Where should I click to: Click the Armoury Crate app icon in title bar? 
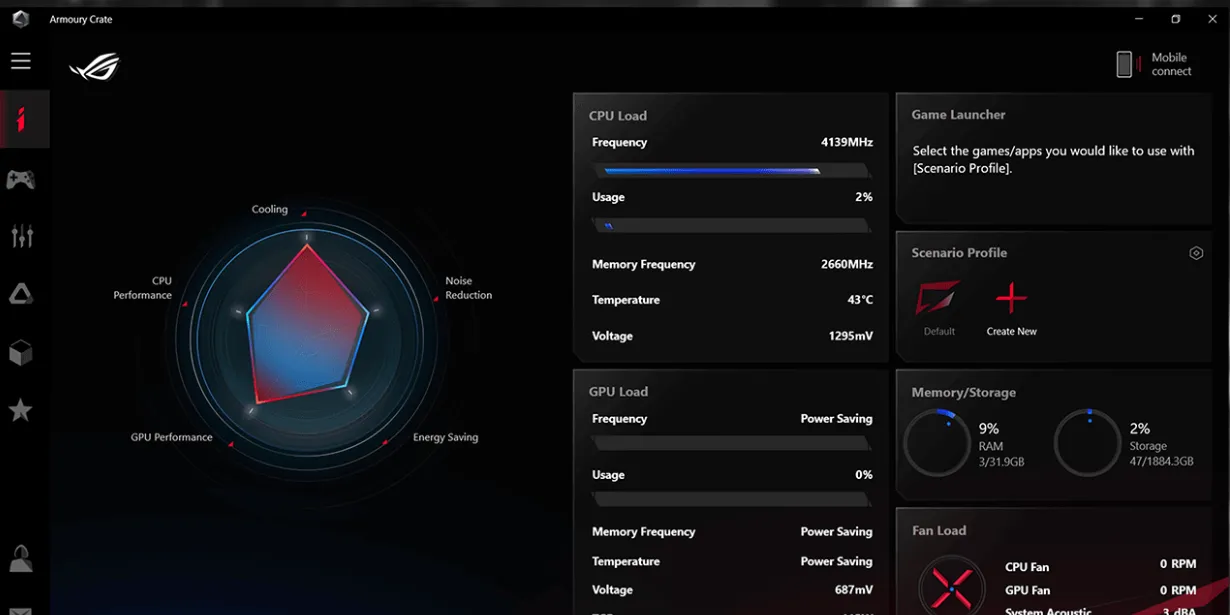pos(20,19)
